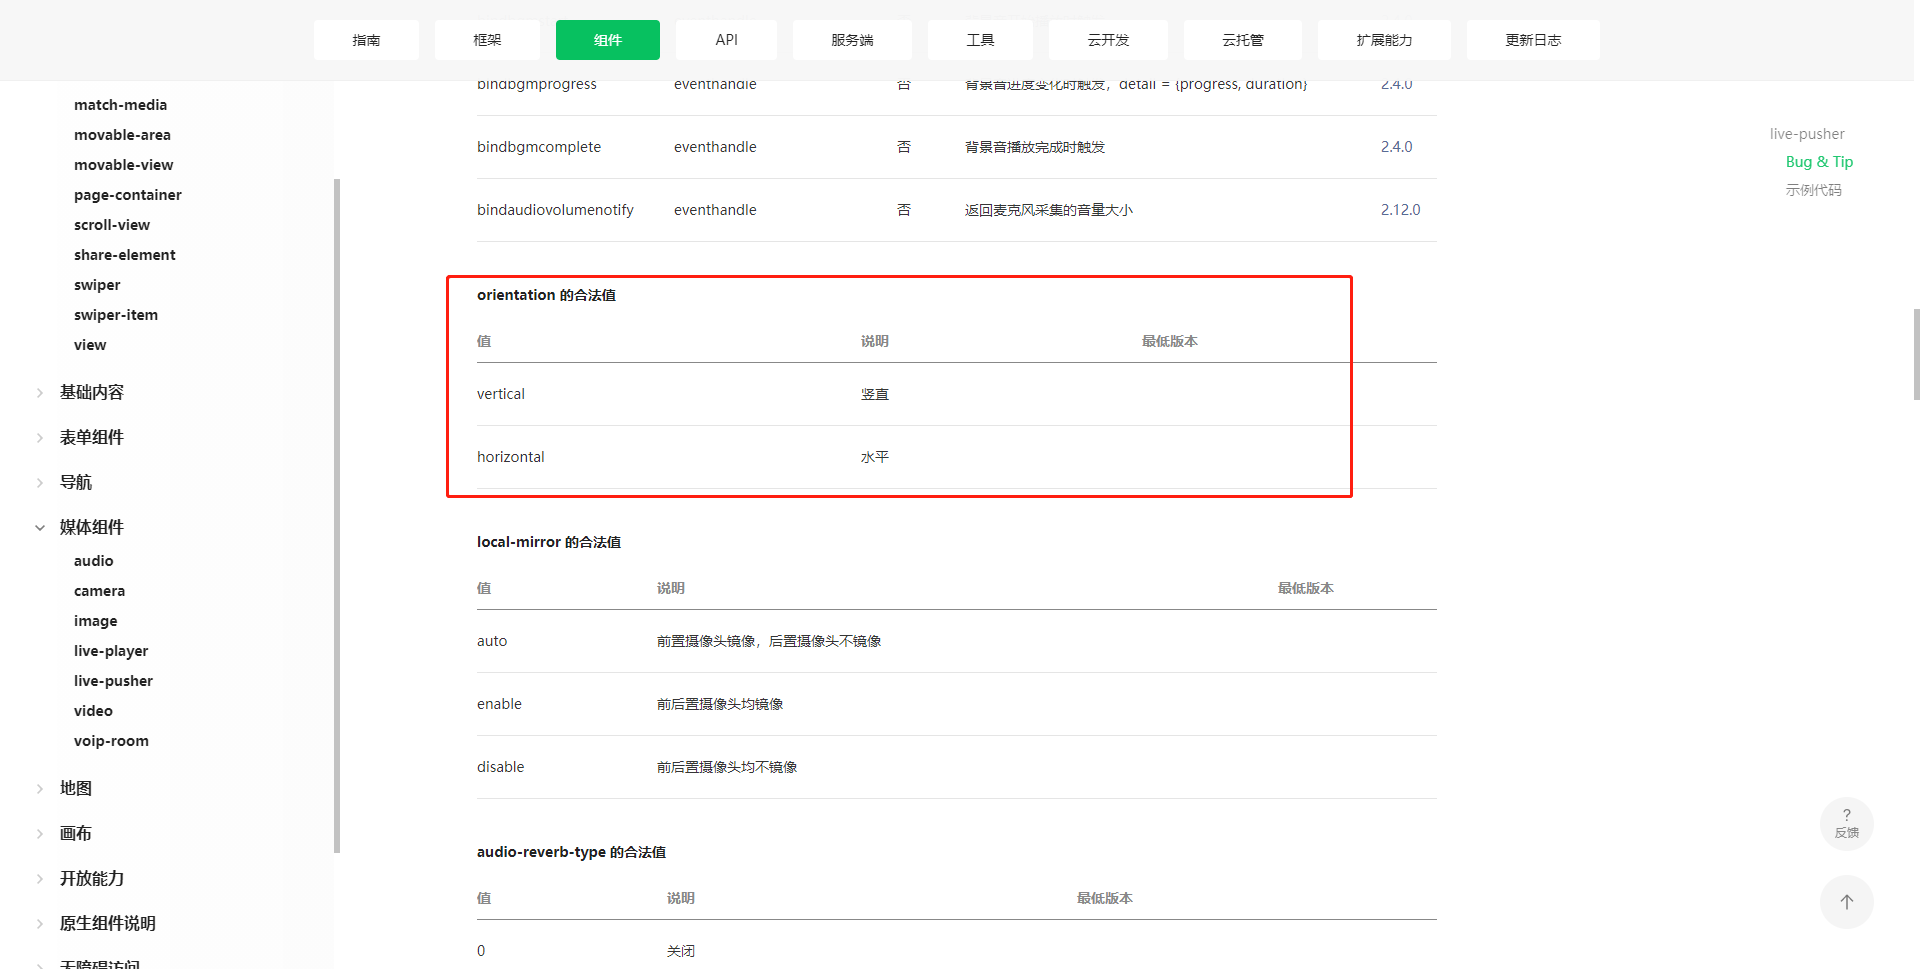Click the sidebar vertical scrollbar

point(337,515)
